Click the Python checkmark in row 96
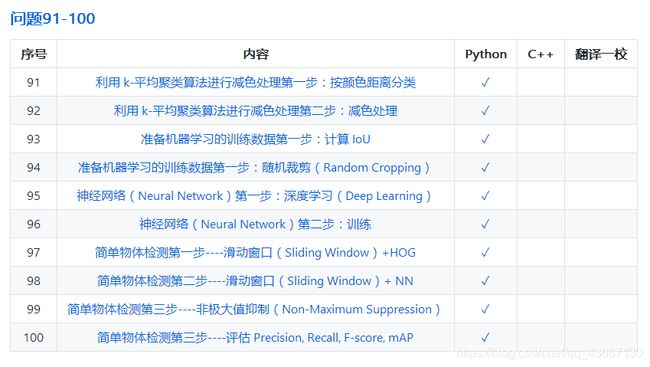This screenshot has height=367, width=650. click(x=485, y=224)
